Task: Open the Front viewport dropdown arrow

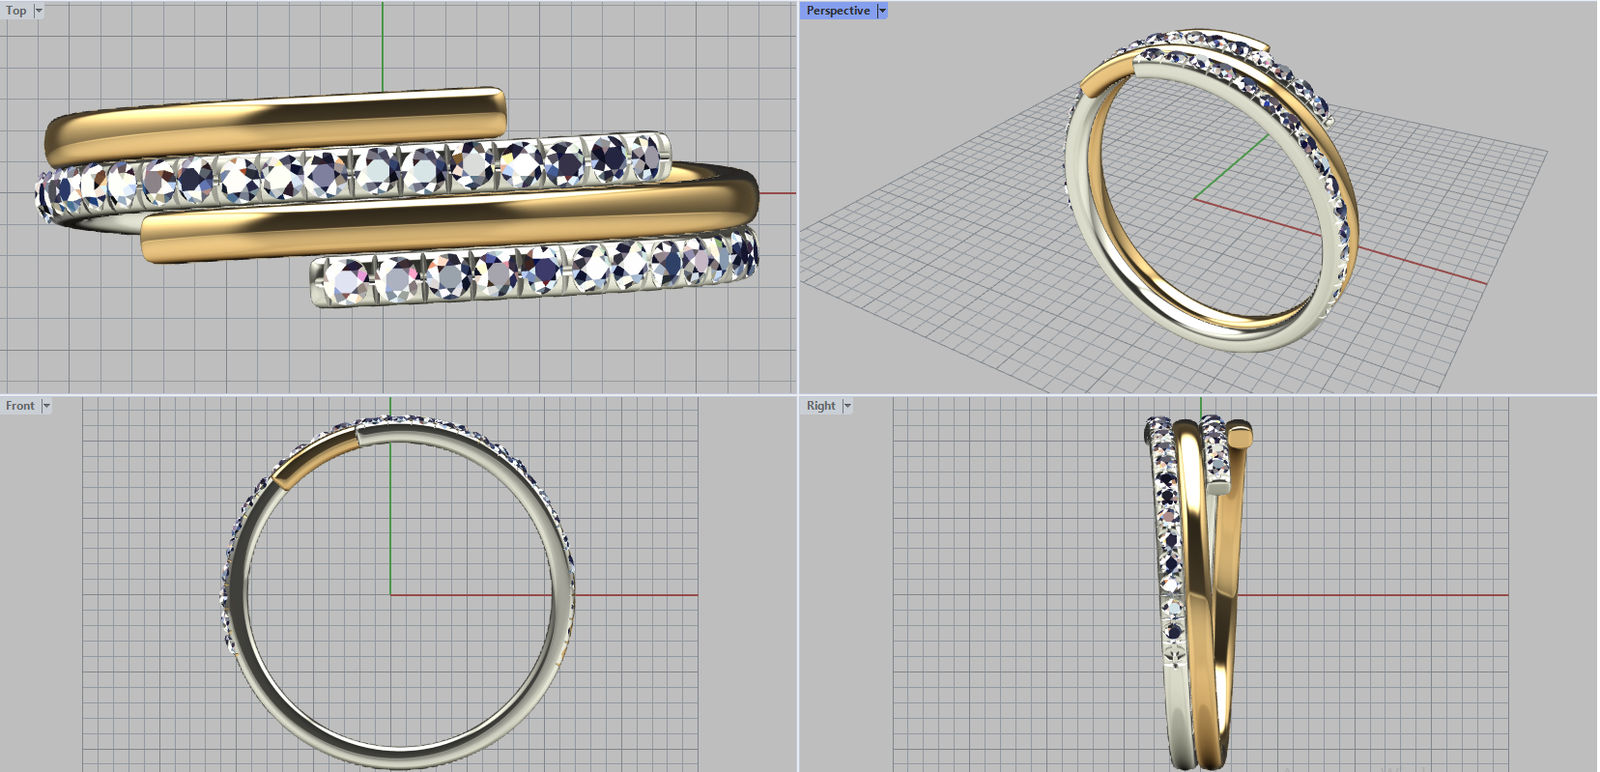Action: 46,406
